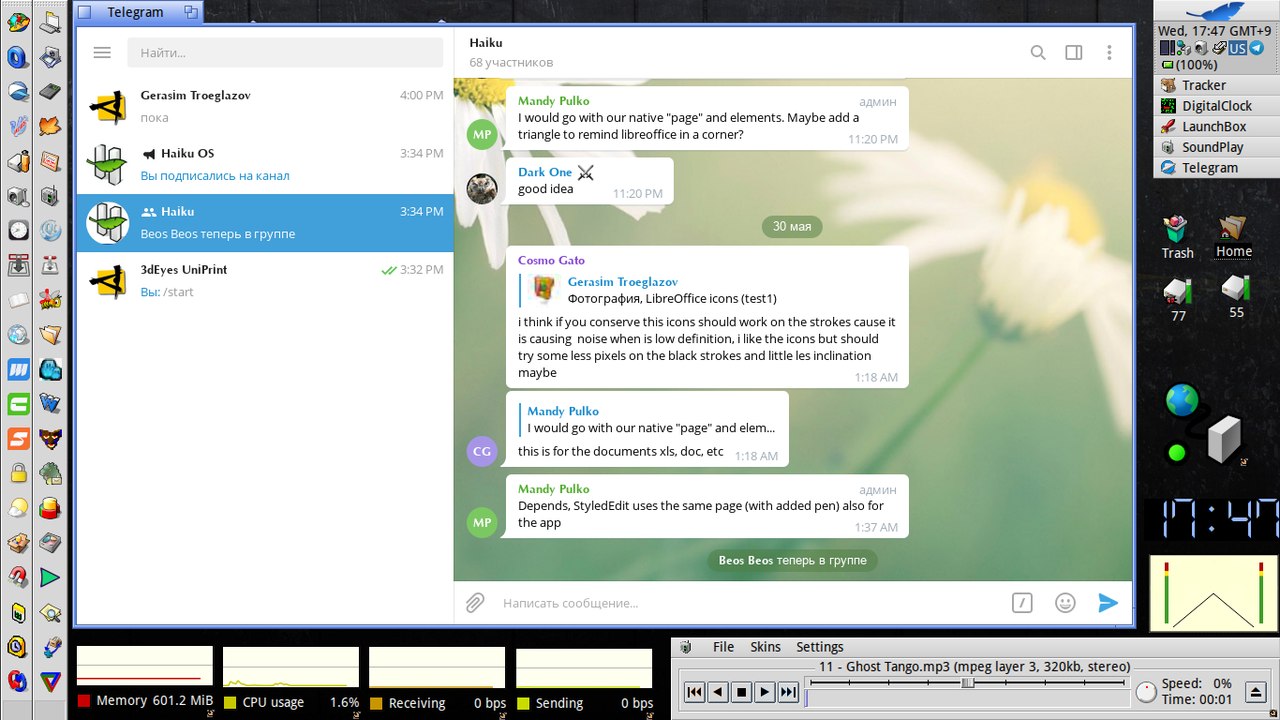Open the SoundPlay File menu
Screen dimensions: 1280x720
click(x=723, y=647)
